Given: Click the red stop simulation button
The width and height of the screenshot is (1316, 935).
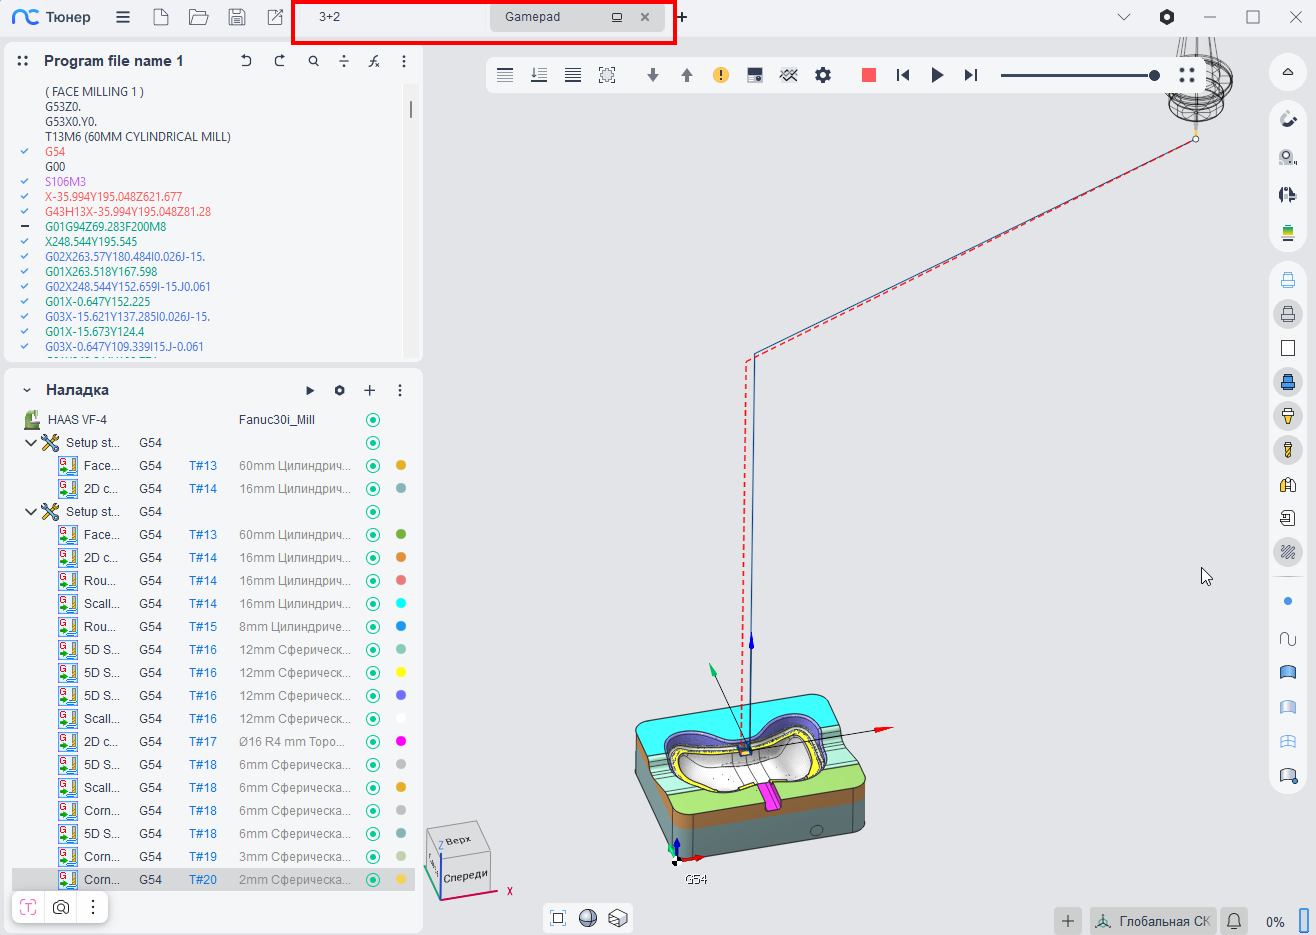Looking at the screenshot, I should click(868, 75).
